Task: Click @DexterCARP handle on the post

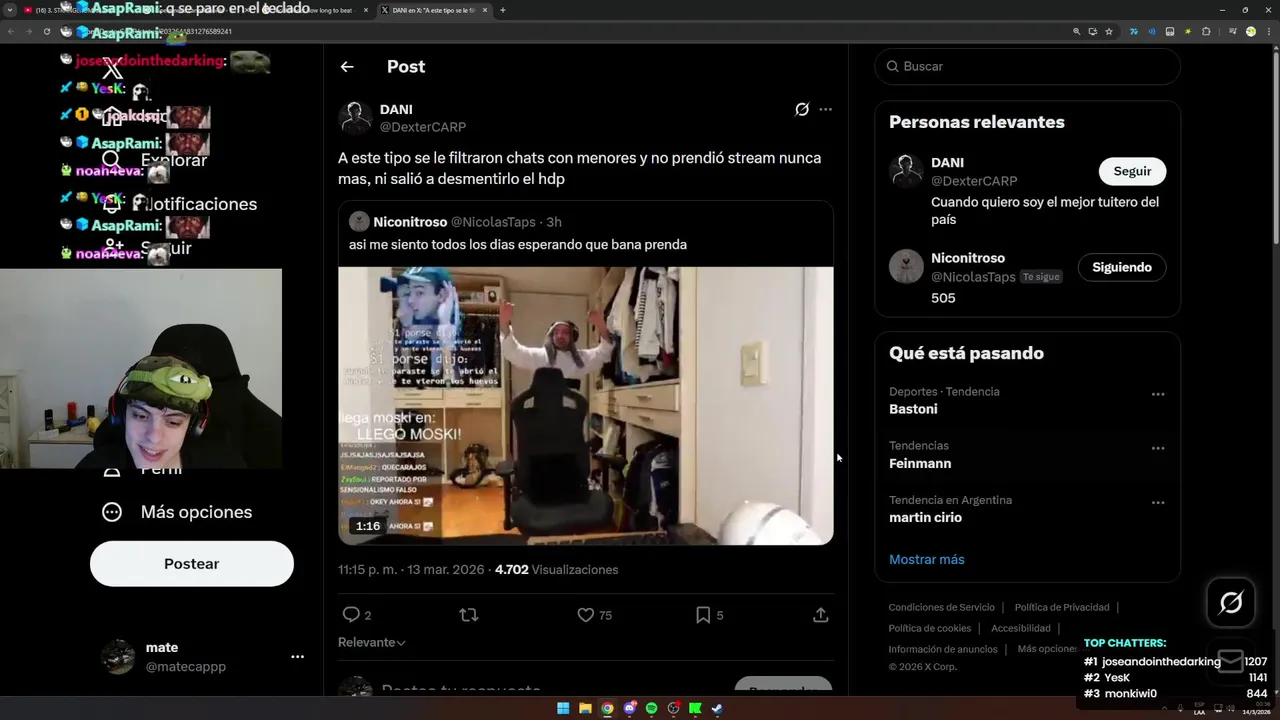Action: click(x=423, y=127)
